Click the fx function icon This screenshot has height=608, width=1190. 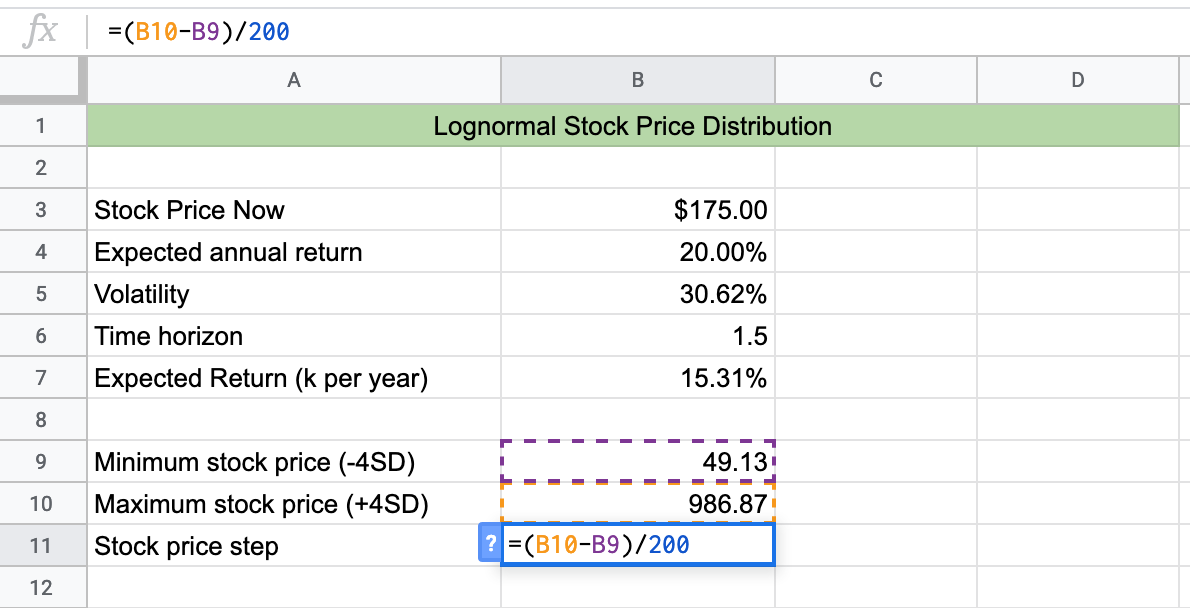pos(40,32)
